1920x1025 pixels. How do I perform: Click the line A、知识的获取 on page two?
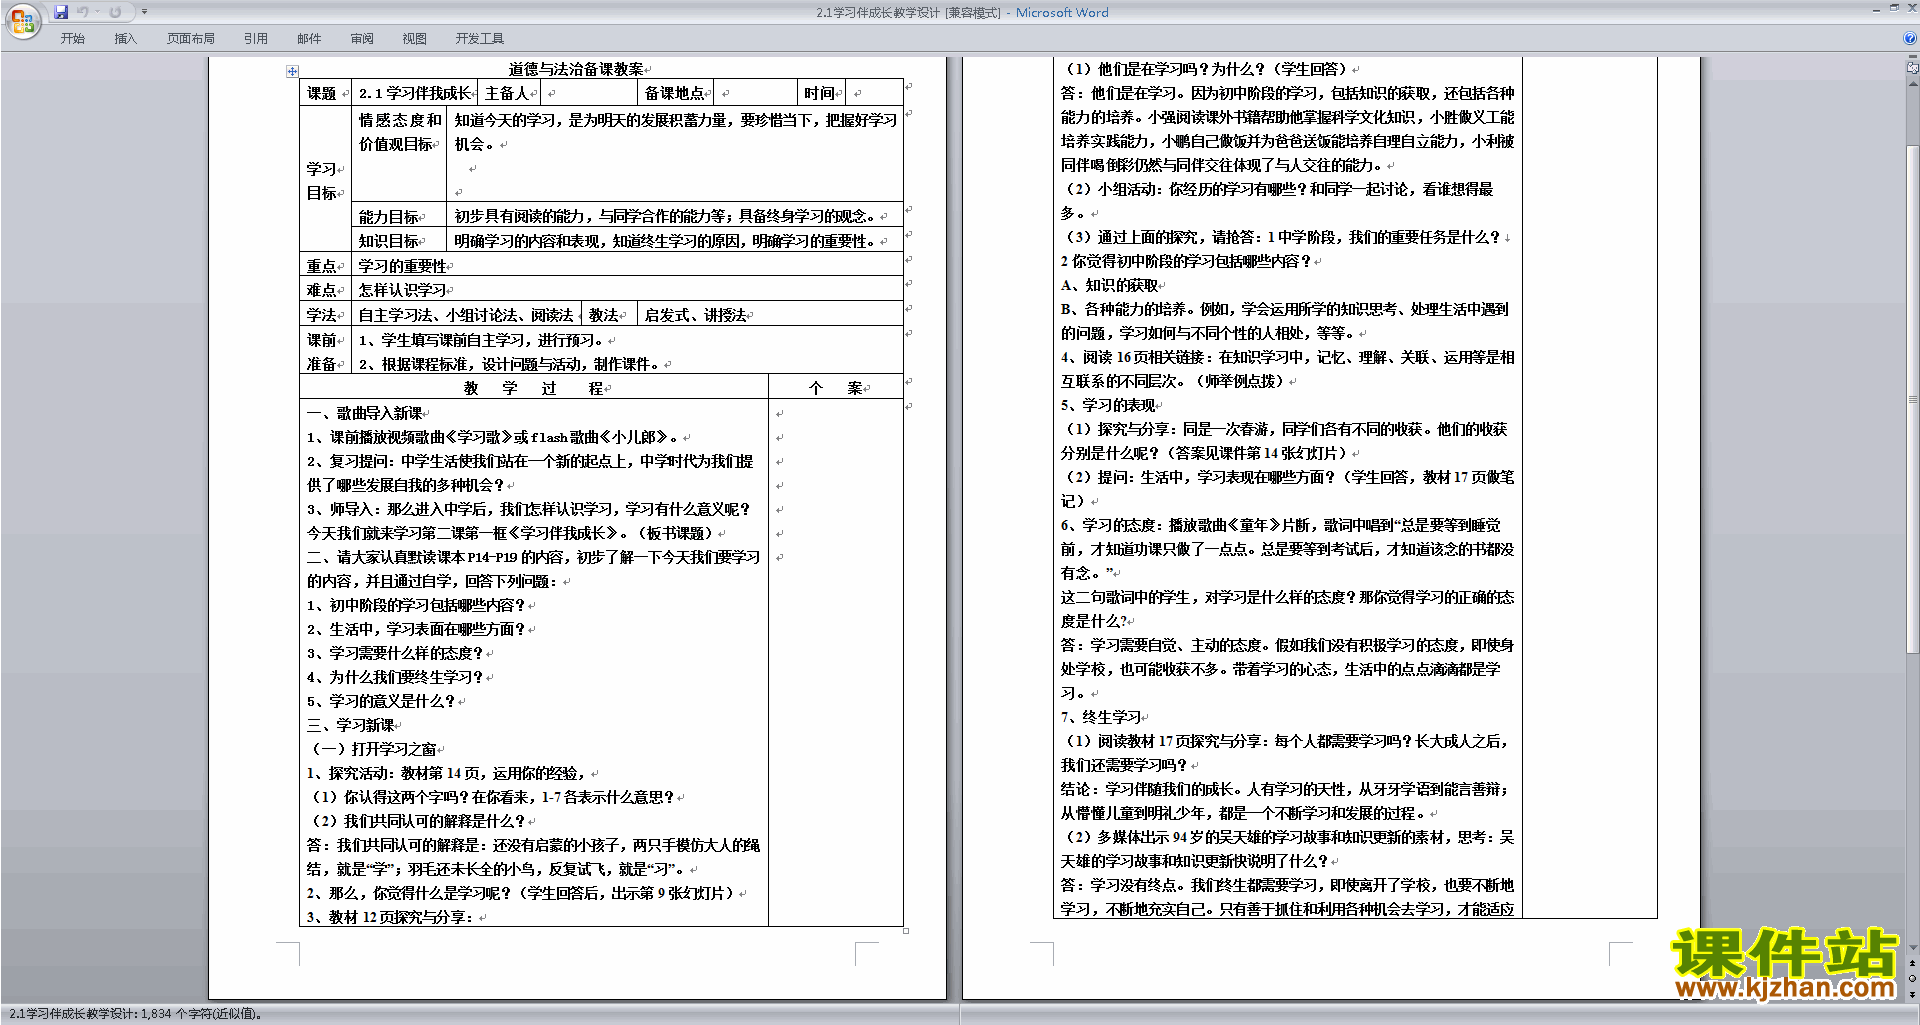pos(1109,285)
